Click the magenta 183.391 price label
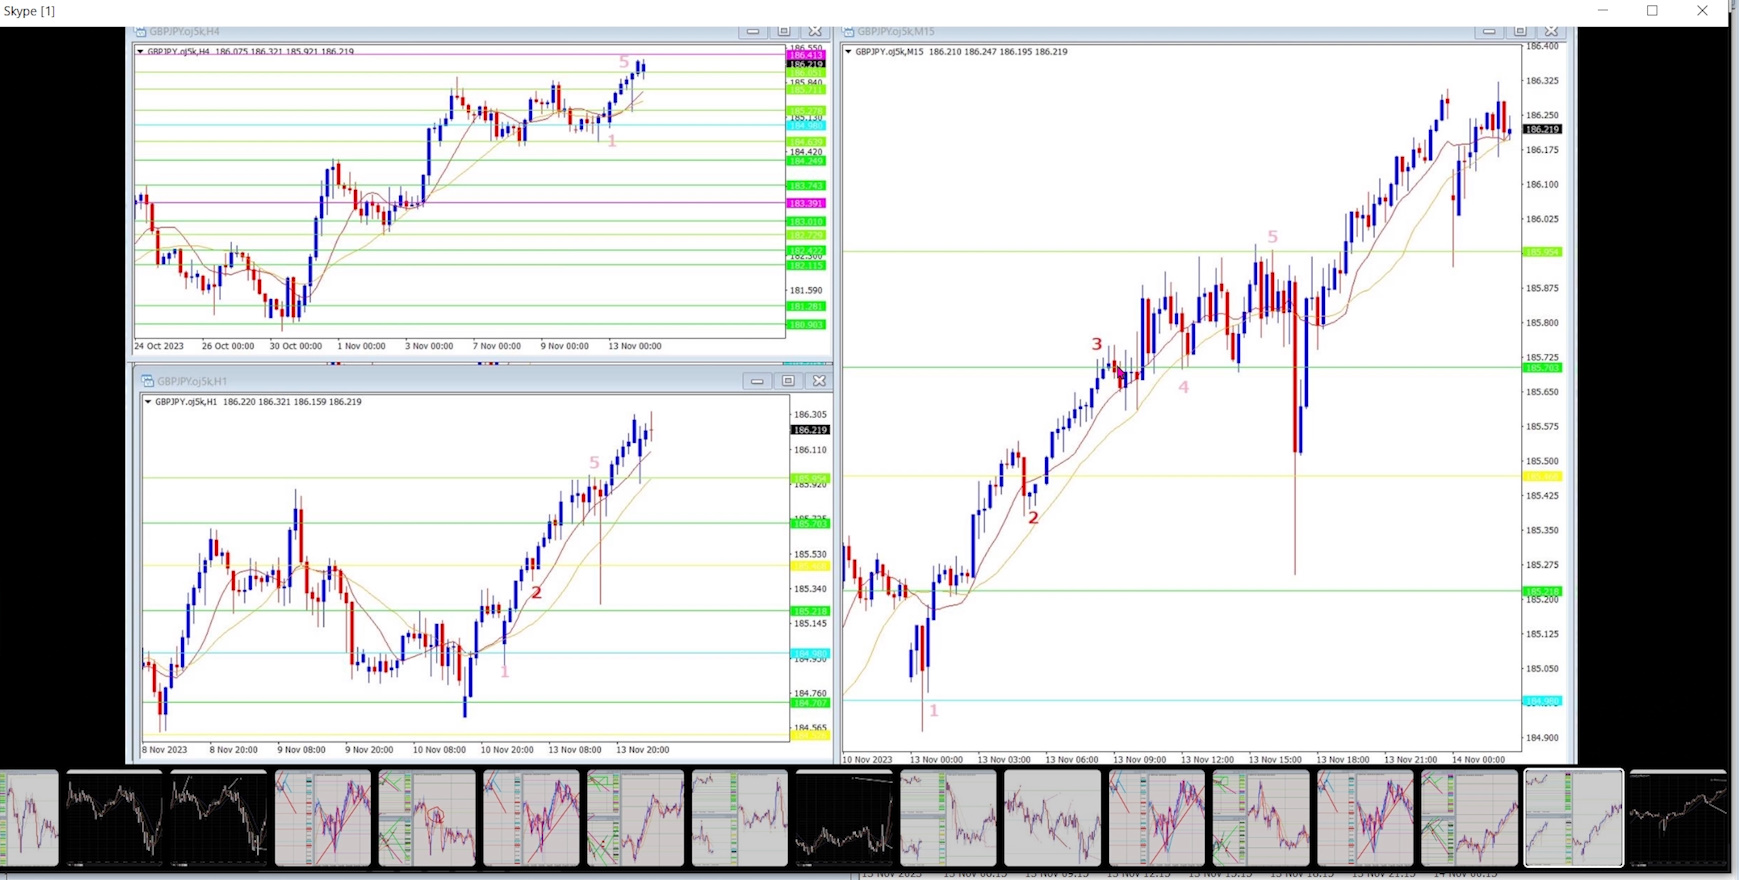 click(806, 203)
